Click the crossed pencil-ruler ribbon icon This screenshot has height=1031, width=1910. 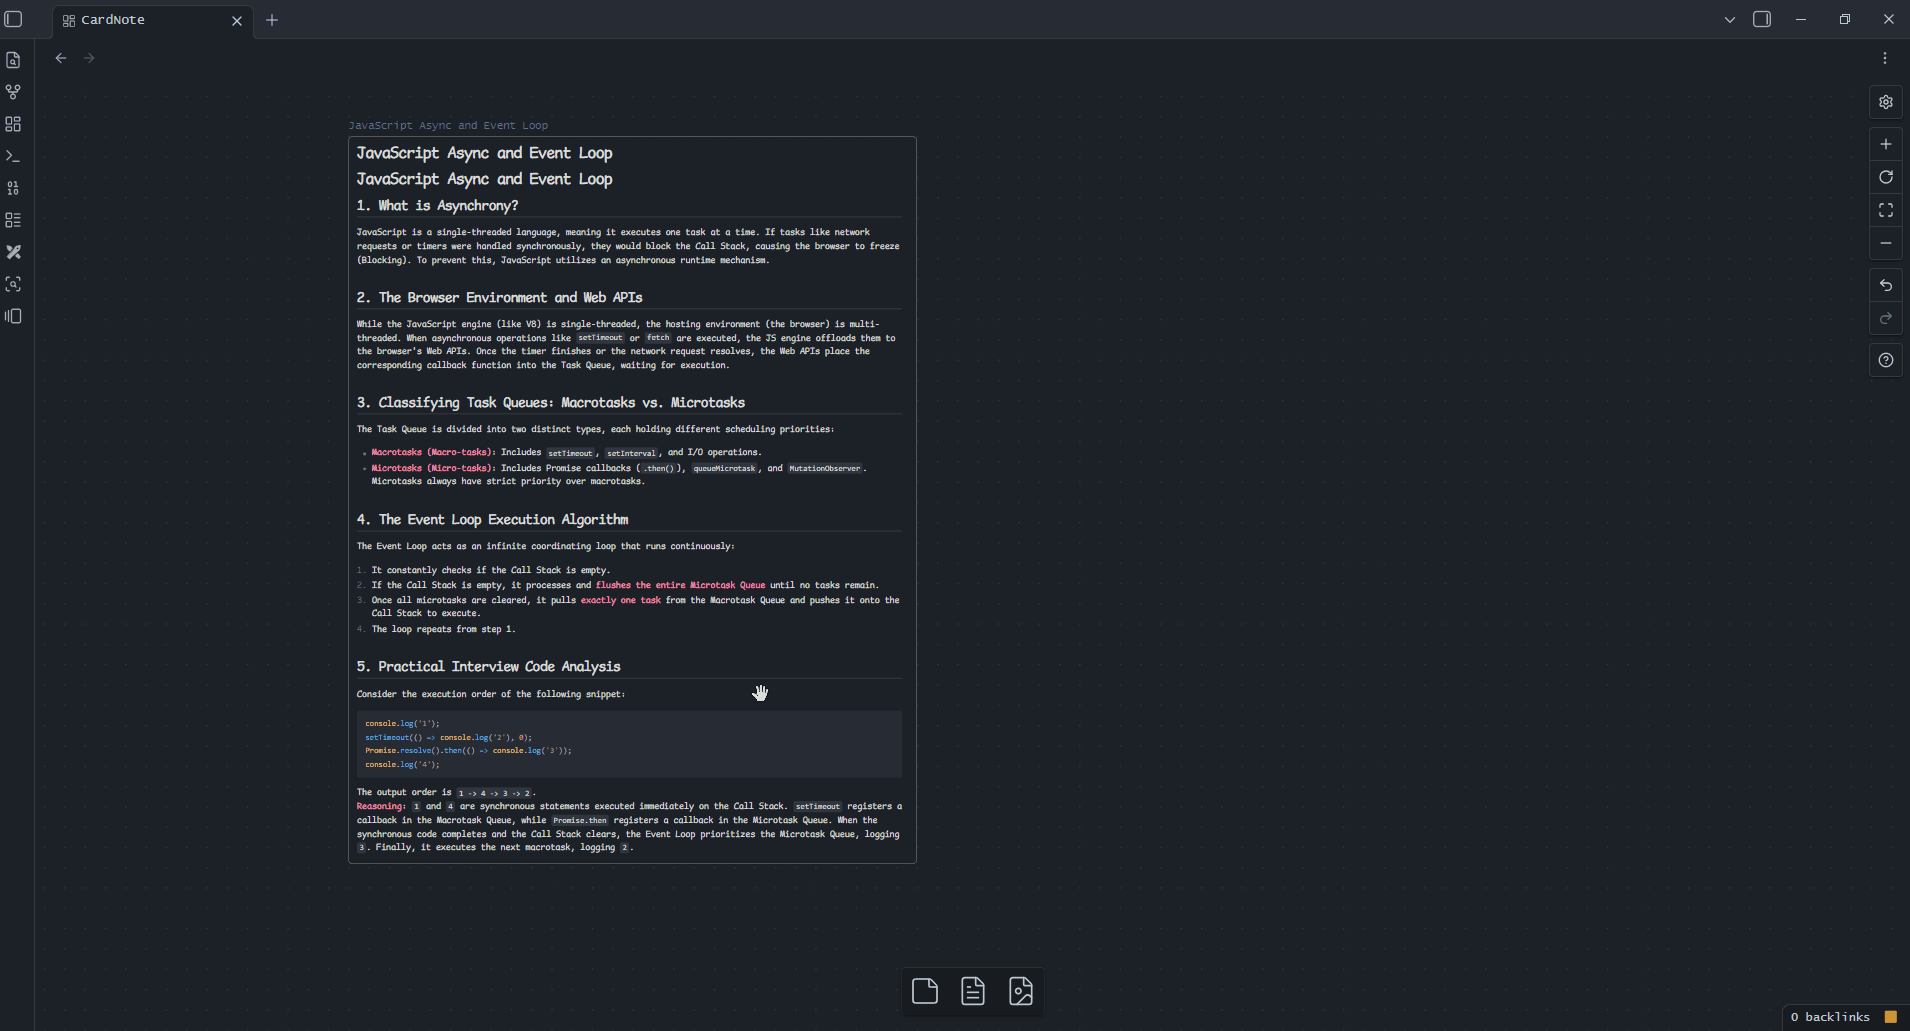(x=13, y=252)
